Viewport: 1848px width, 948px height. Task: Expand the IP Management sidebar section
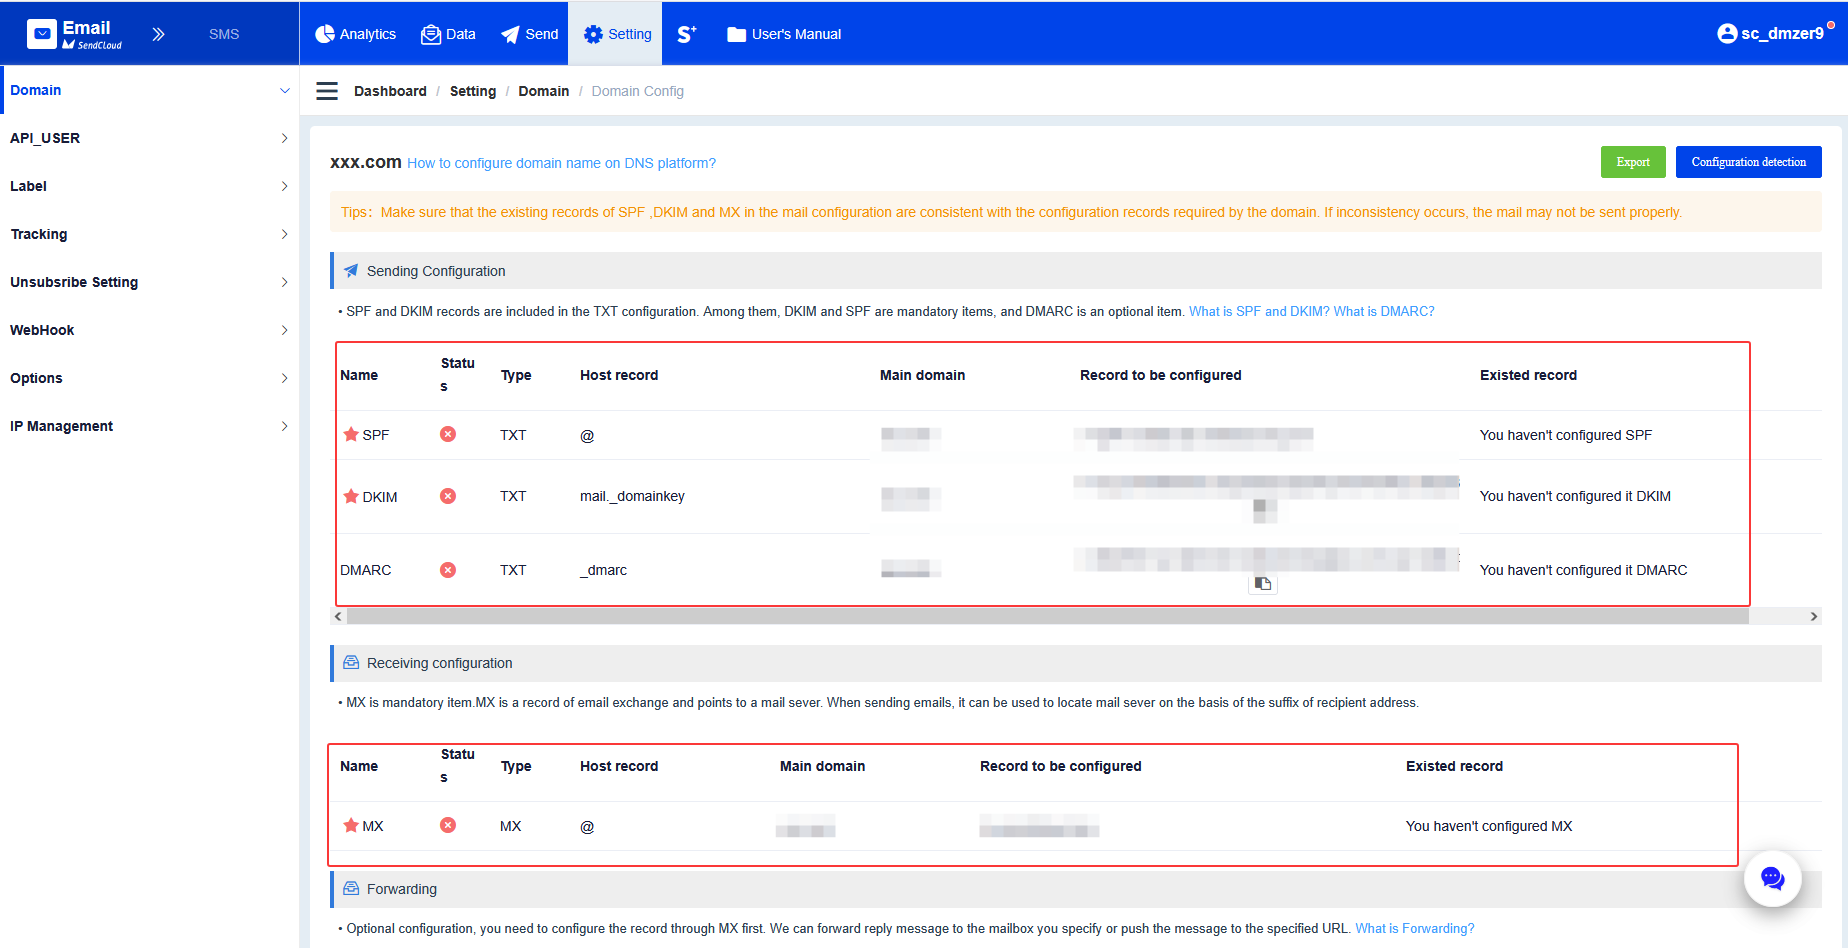(149, 426)
